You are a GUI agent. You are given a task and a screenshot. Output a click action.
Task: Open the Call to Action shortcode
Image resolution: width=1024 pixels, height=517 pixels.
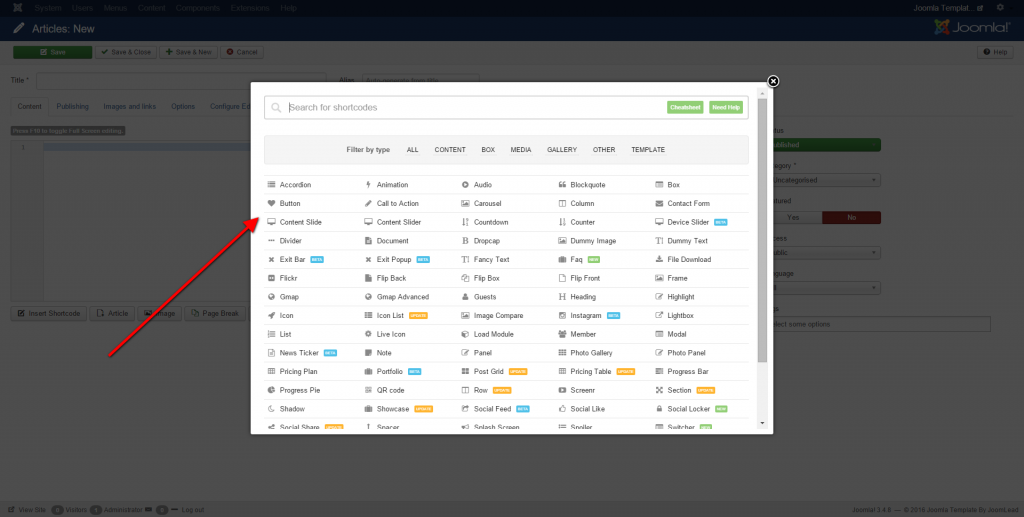(x=392, y=204)
